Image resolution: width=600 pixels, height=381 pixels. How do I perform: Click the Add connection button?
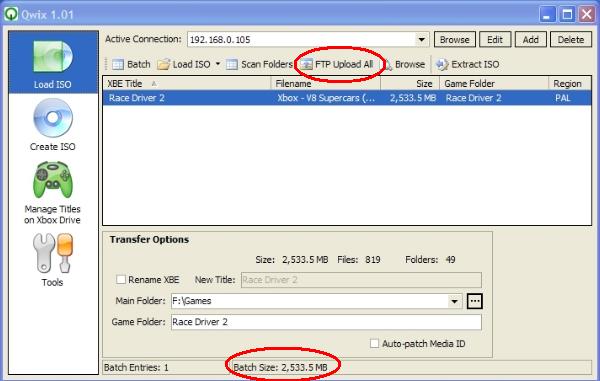pos(531,39)
